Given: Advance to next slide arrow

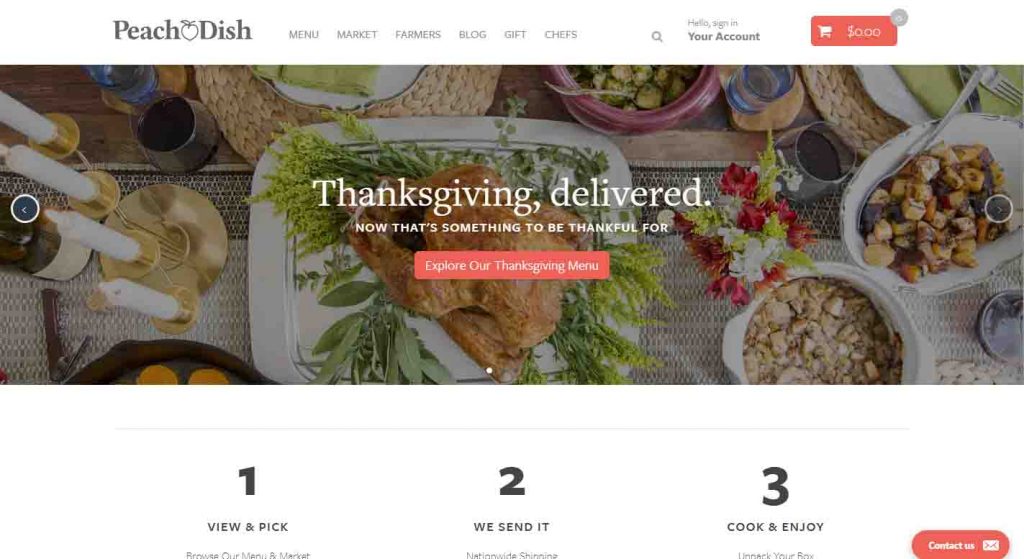Looking at the screenshot, I should [999, 209].
